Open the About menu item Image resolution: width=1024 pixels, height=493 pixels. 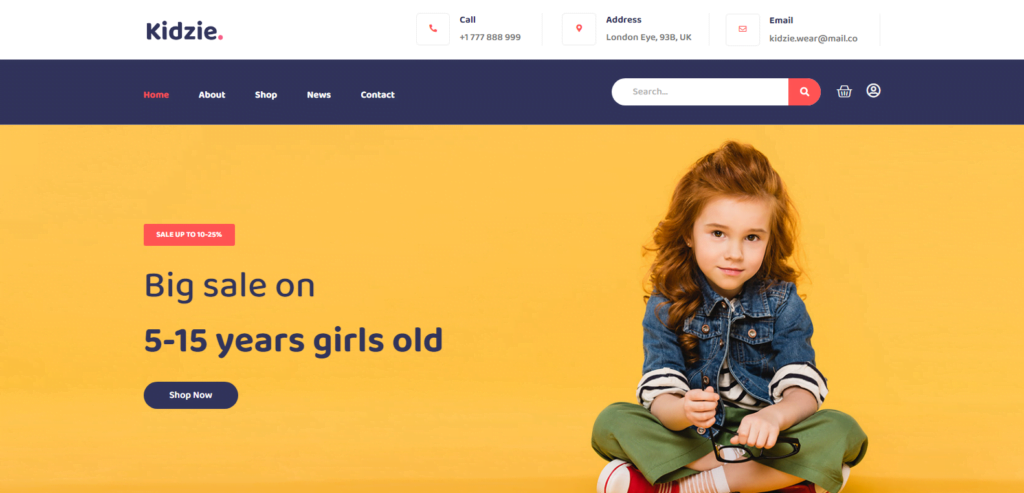point(212,95)
